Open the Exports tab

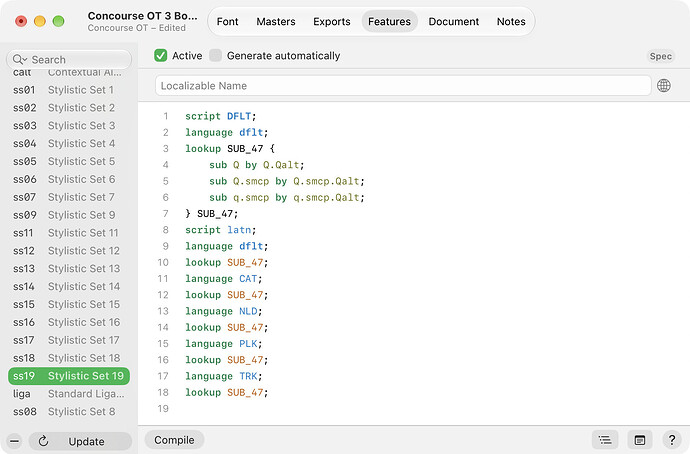[332, 22]
